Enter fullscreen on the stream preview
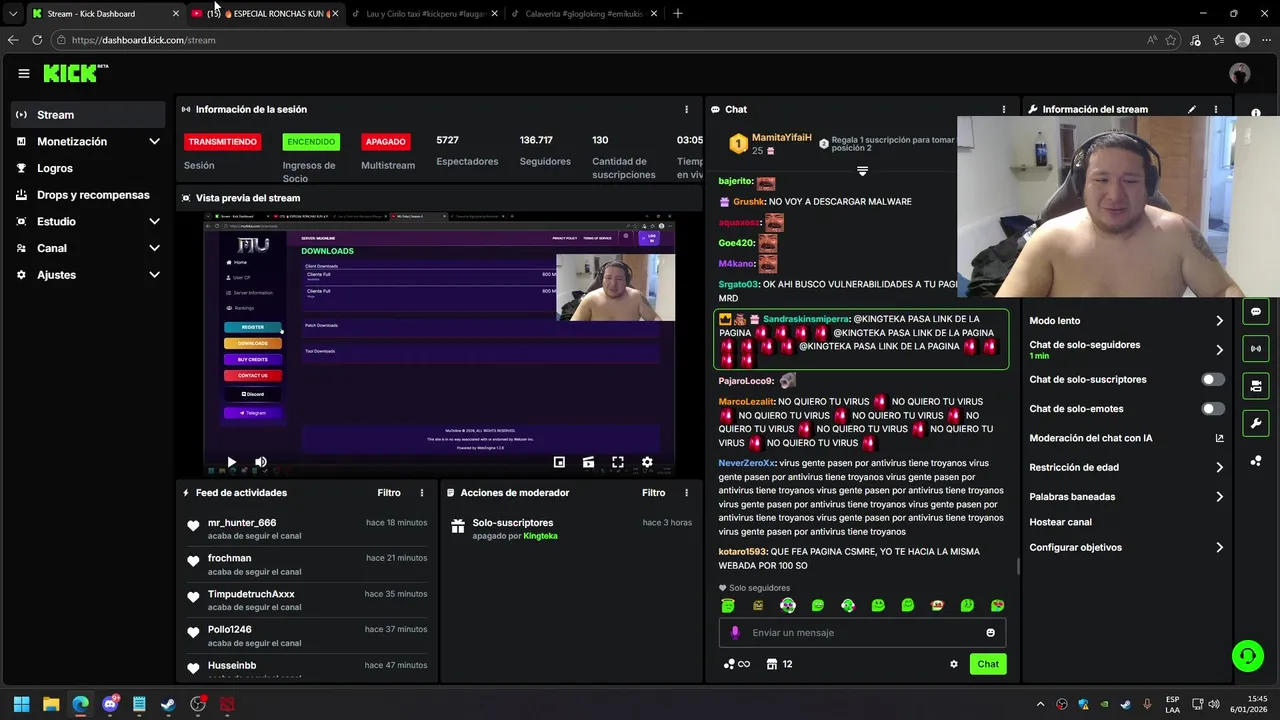Viewport: 1280px width, 720px height. click(618, 462)
